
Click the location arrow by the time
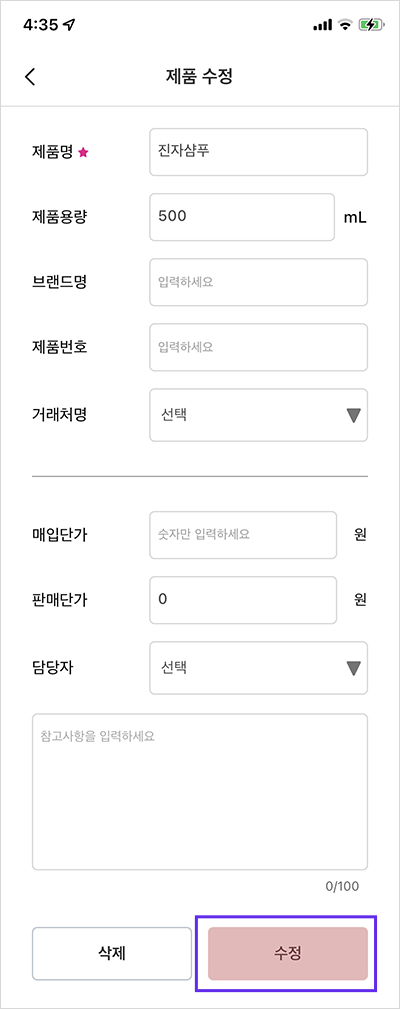(69, 24)
